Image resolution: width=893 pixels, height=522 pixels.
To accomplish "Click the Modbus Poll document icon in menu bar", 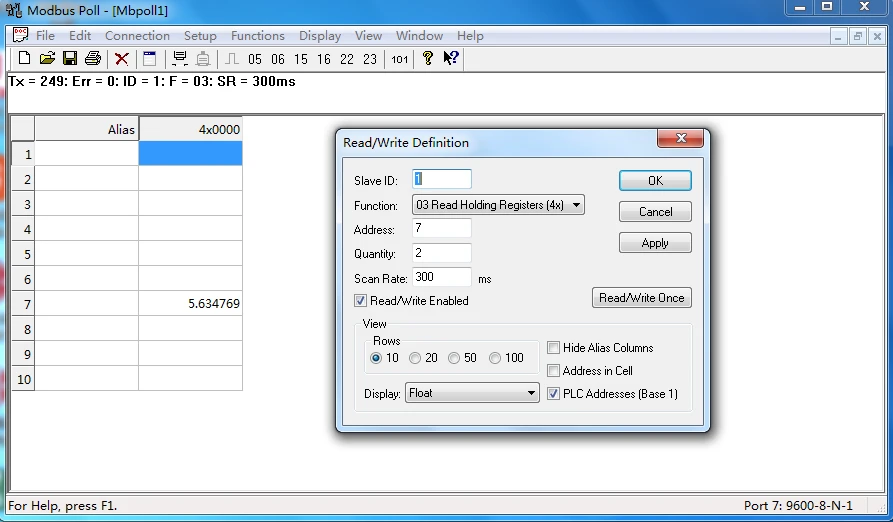I will pyautogui.click(x=21, y=35).
